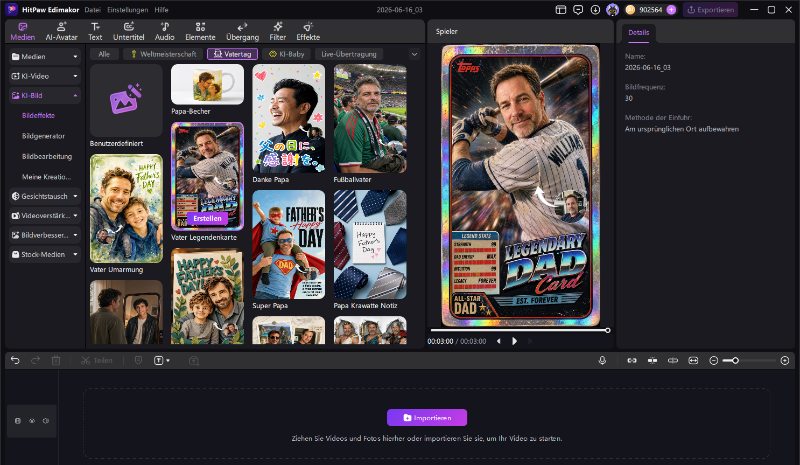This screenshot has width=800, height=465.
Task: Click the fit-timeline-to-window icon
Action: coord(693,360)
